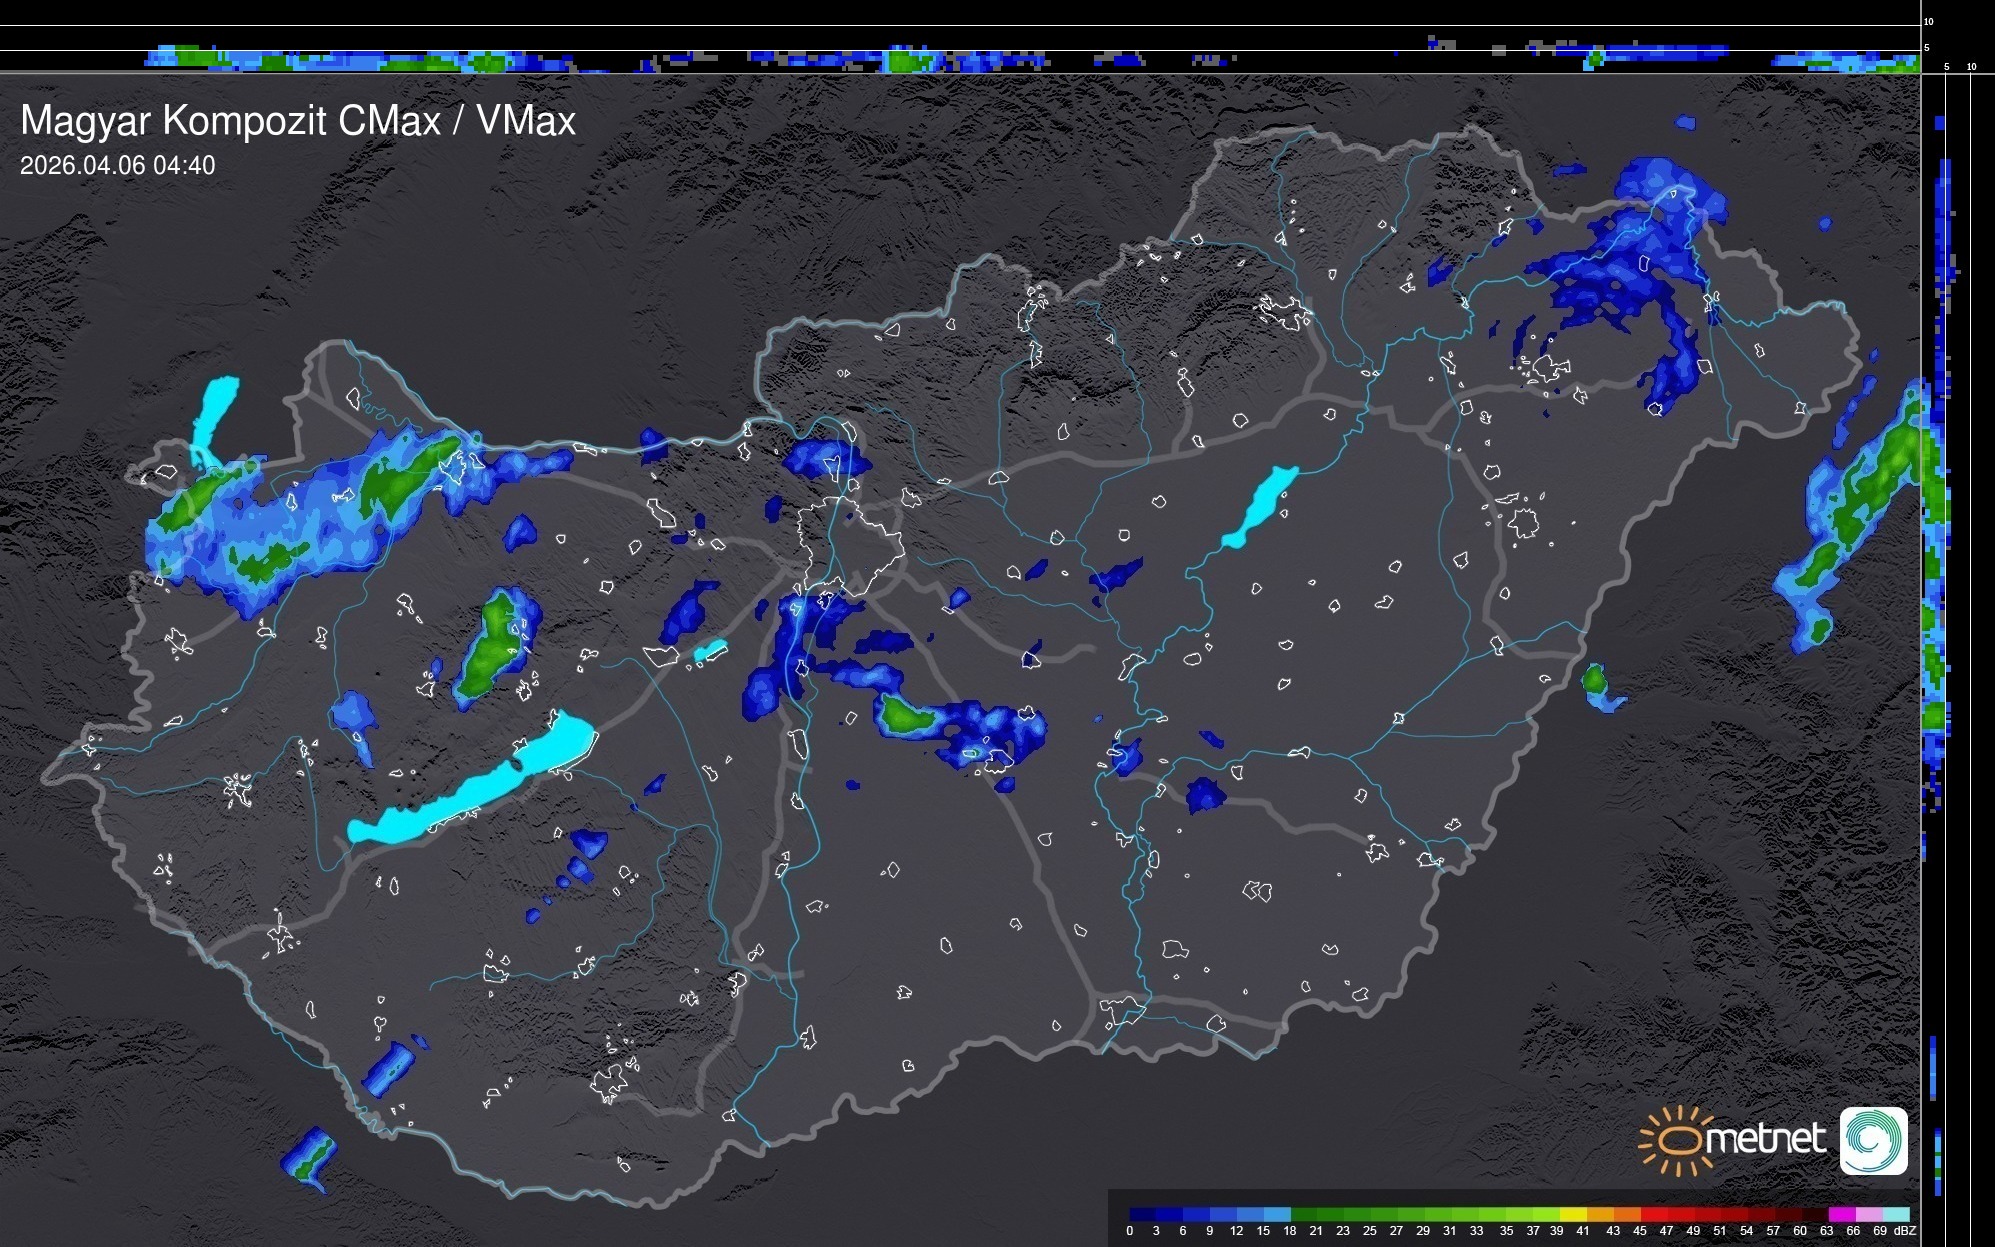Click the 2026.04.06 04:40 timestamp
The height and width of the screenshot is (1247, 1995).
coord(117,166)
